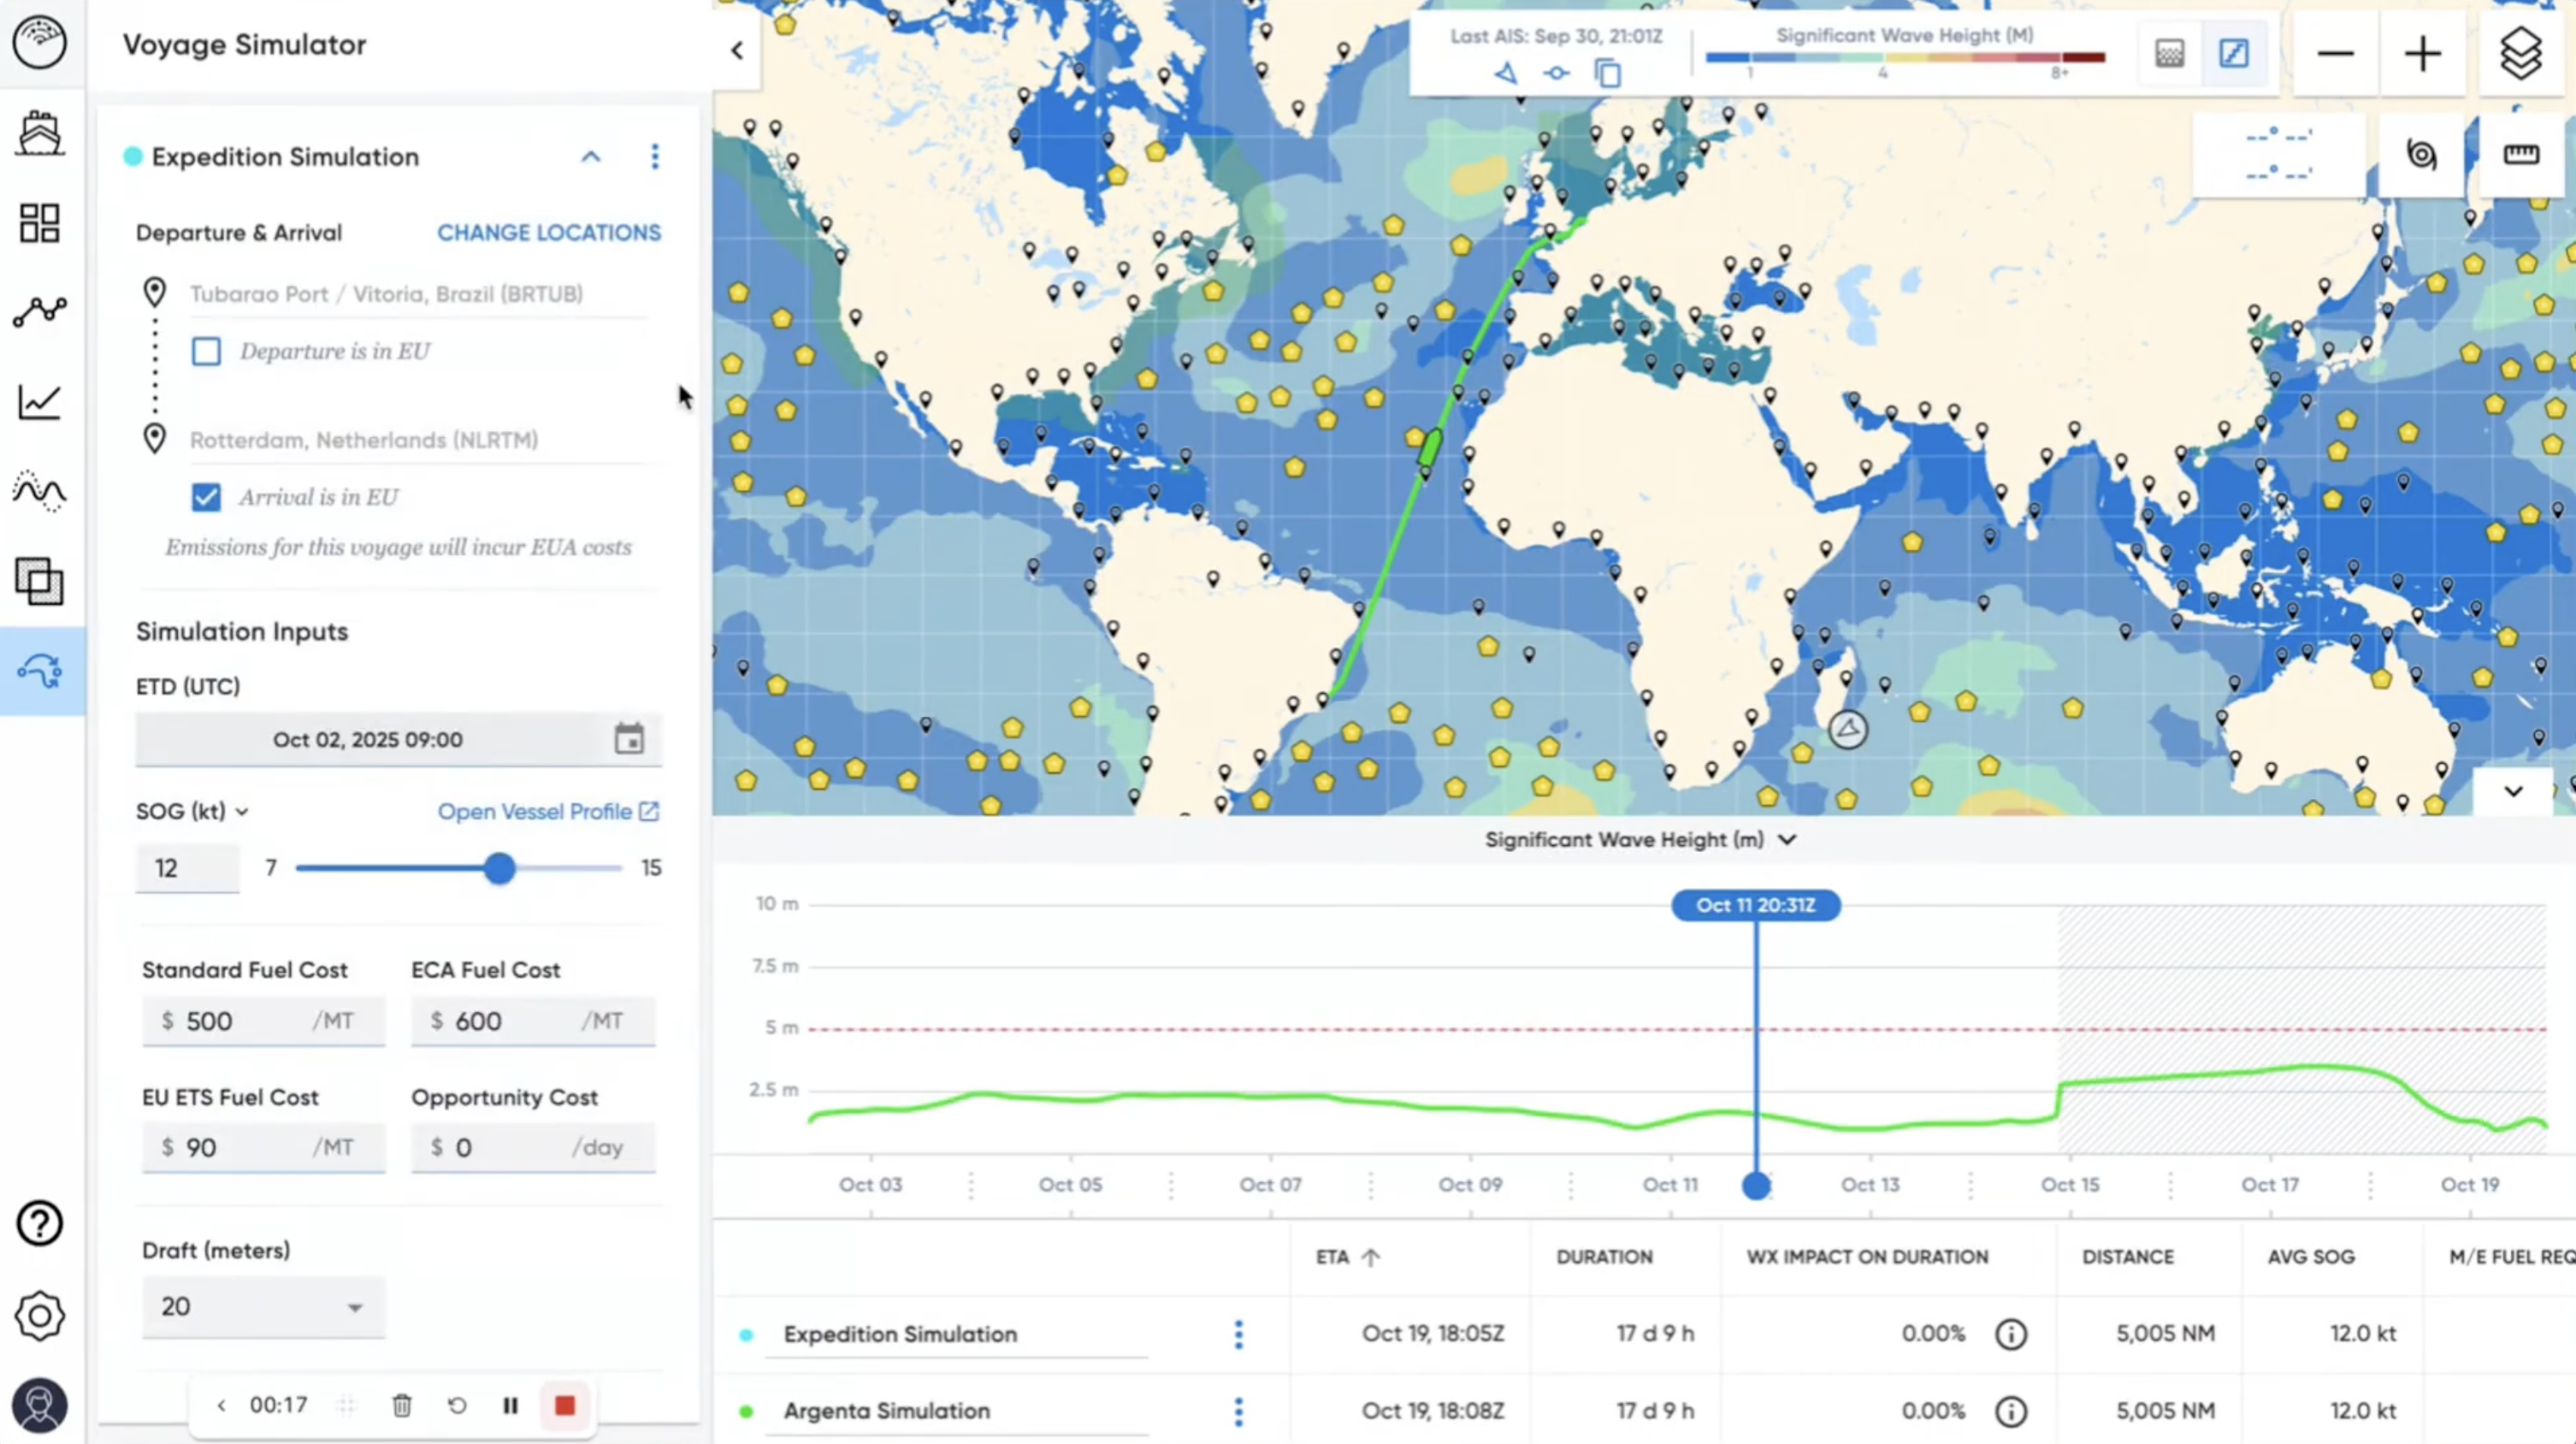Select the Voyage Simulator sidebar icon
Viewport: 2576px width, 1444px height.
click(40, 671)
